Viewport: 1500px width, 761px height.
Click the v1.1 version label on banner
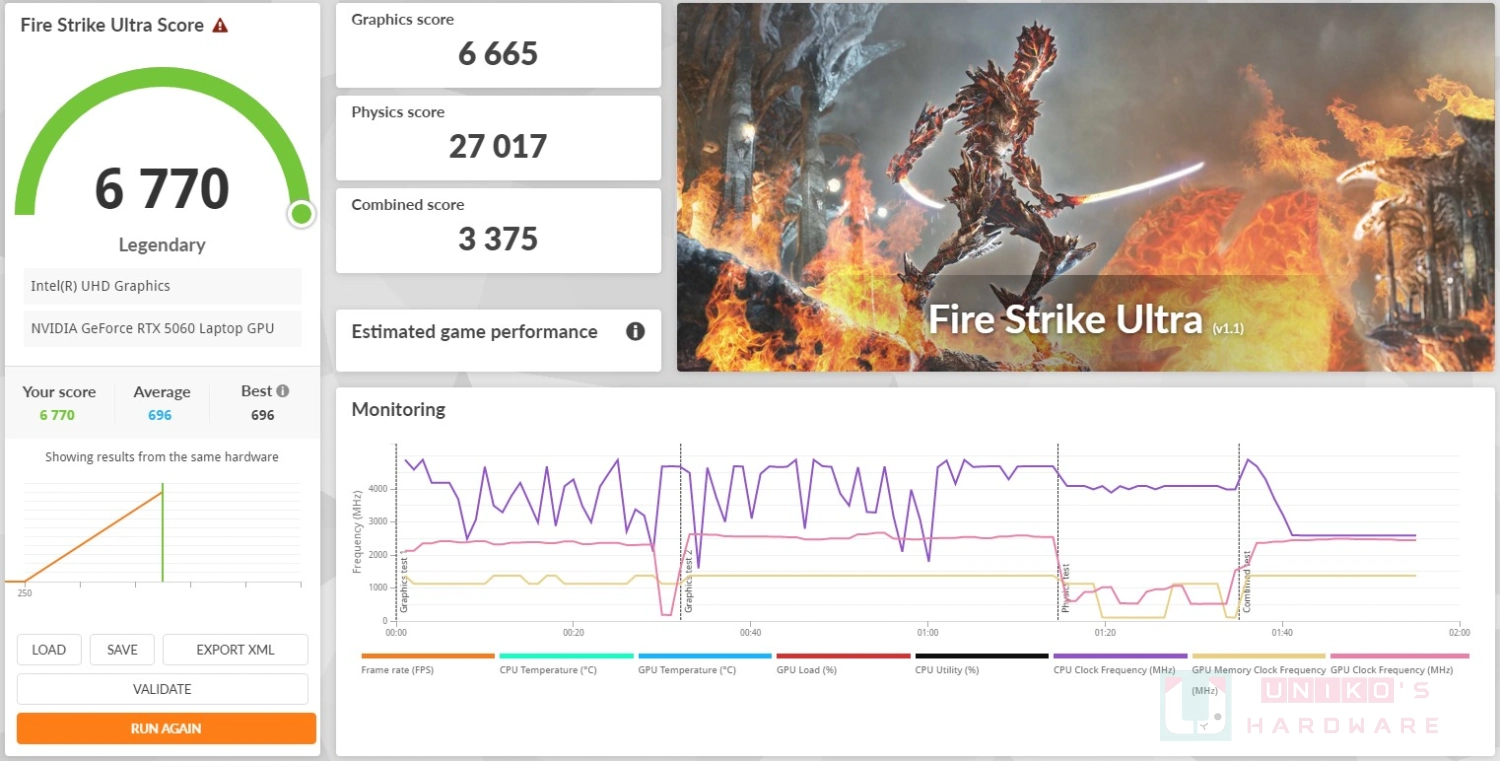coord(1227,328)
